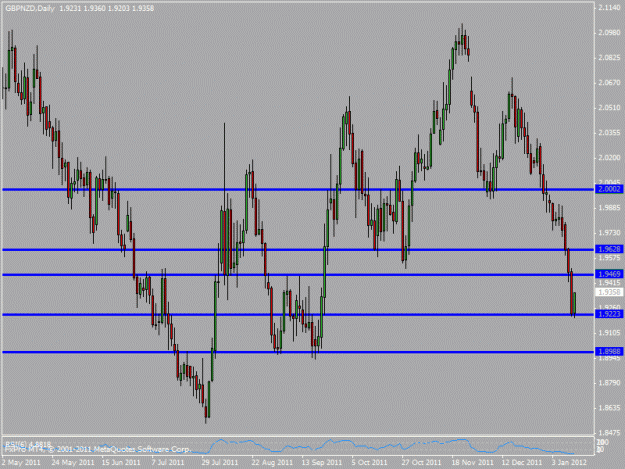
Task: Click the 29 Jul 2011 date label
Action: 220,463
